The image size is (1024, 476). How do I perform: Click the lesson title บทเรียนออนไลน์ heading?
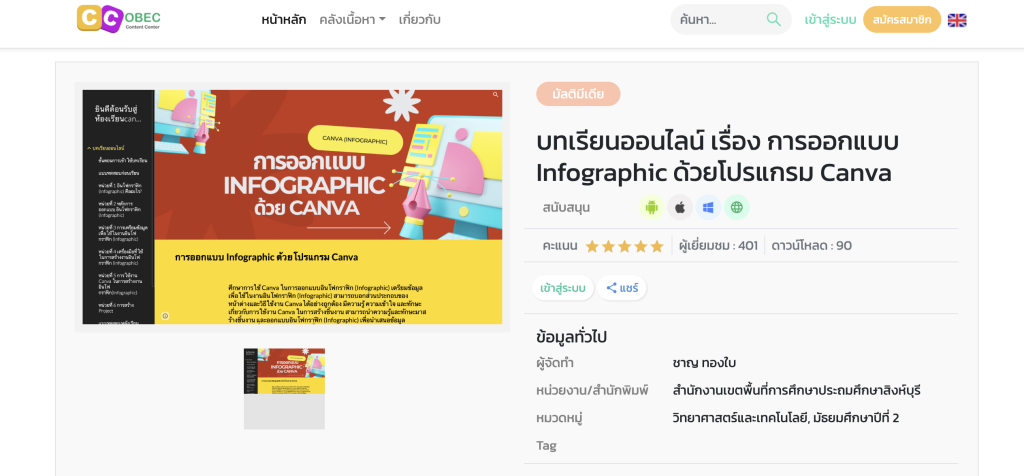[x=717, y=157]
